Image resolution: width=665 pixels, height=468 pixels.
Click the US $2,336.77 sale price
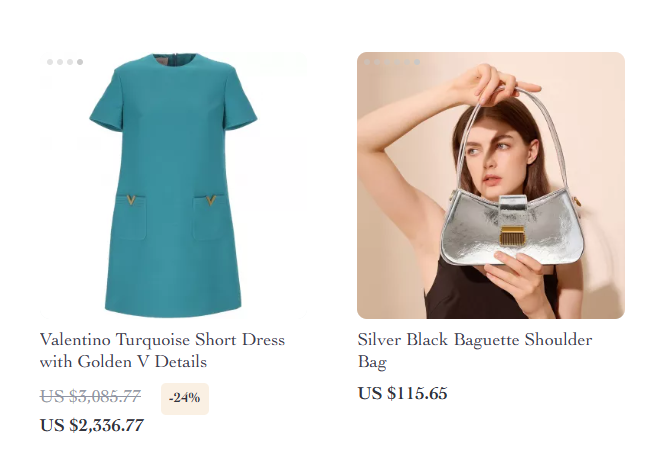(x=92, y=425)
